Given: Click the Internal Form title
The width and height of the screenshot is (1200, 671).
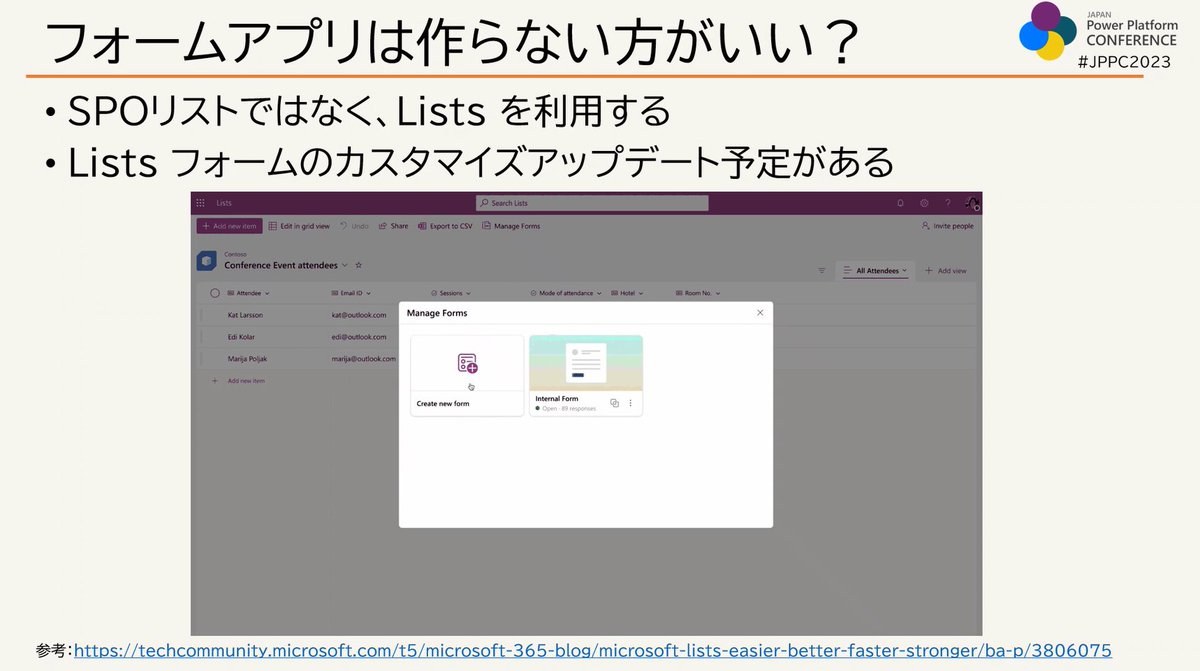Looking at the screenshot, I should pos(557,398).
